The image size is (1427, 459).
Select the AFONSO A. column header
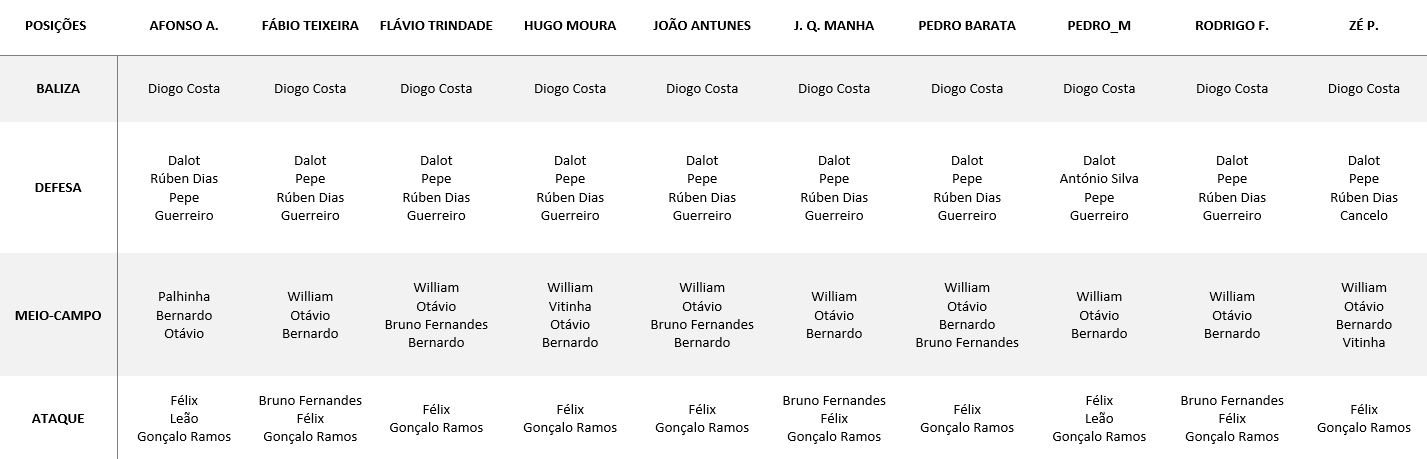coord(184,26)
